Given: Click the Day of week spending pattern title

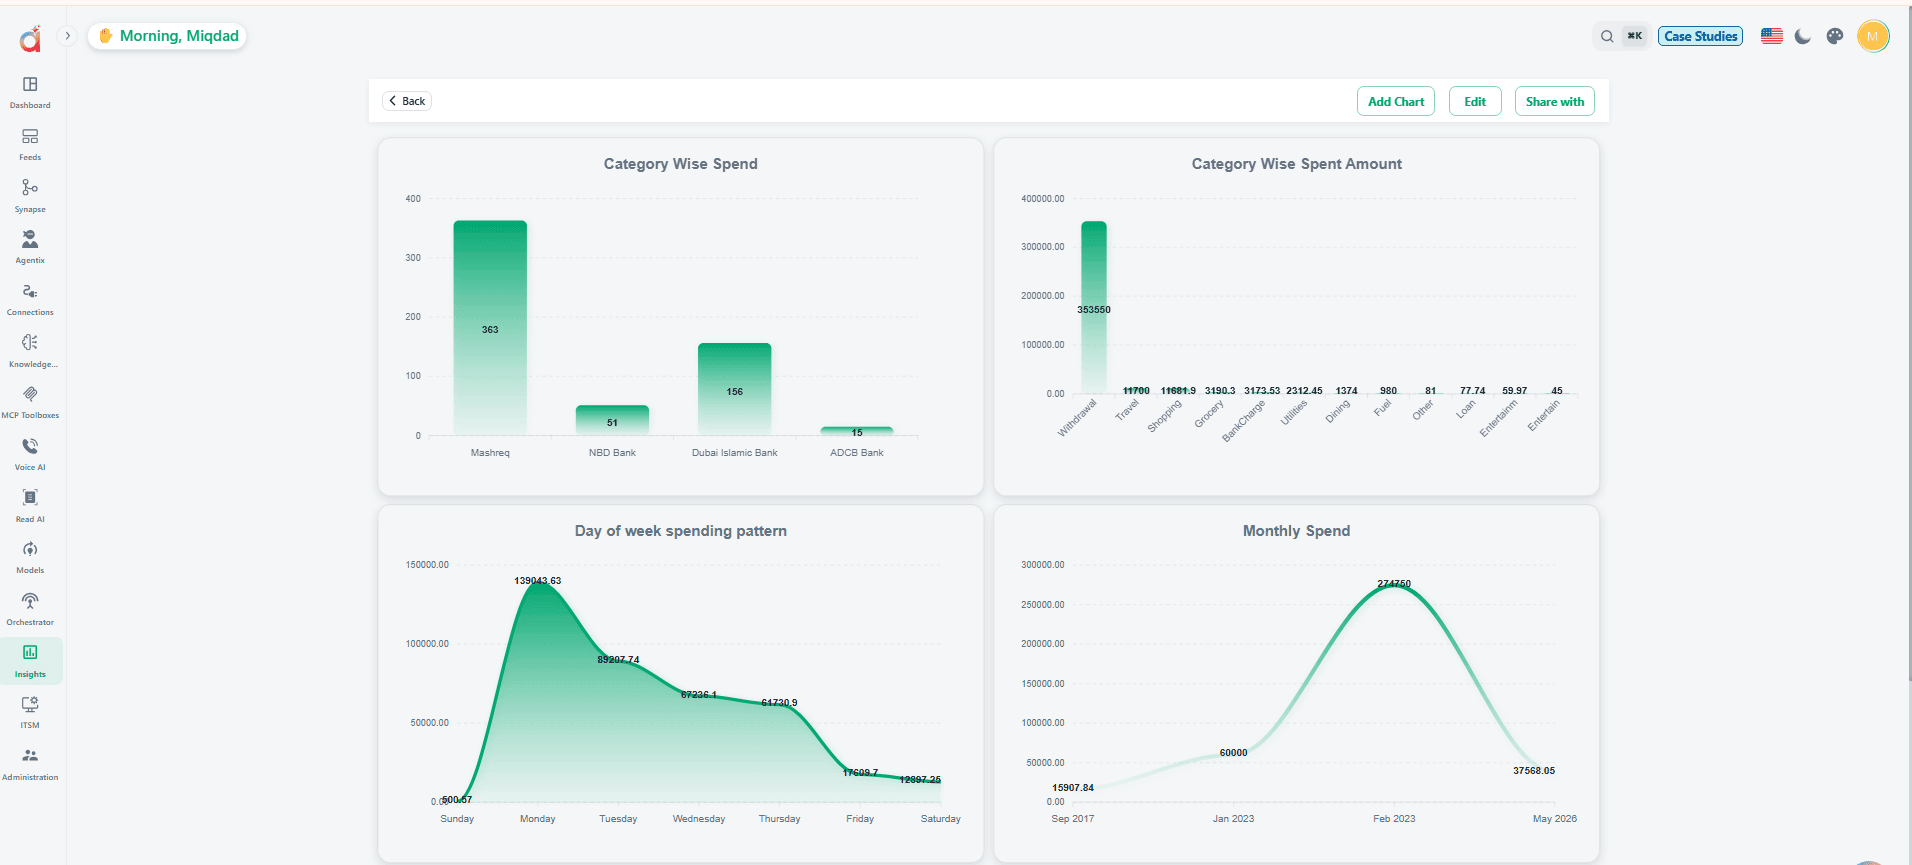Looking at the screenshot, I should click(x=681, y=531).
